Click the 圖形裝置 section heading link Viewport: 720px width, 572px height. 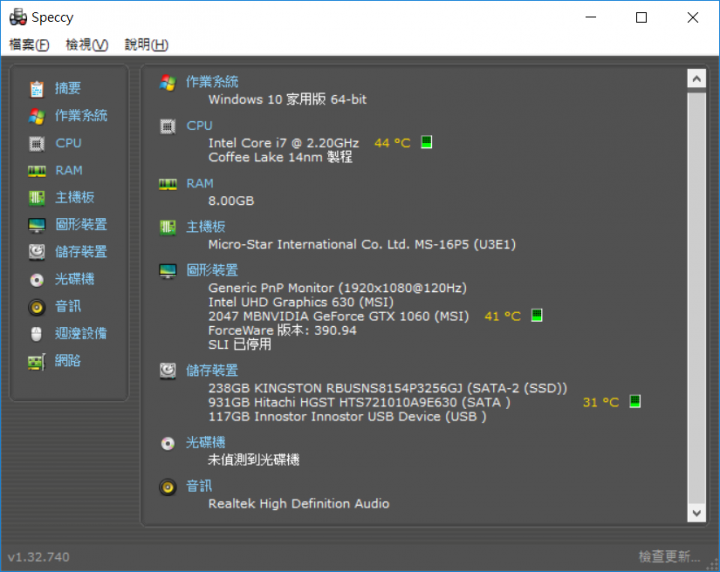[x=212, y=270]
